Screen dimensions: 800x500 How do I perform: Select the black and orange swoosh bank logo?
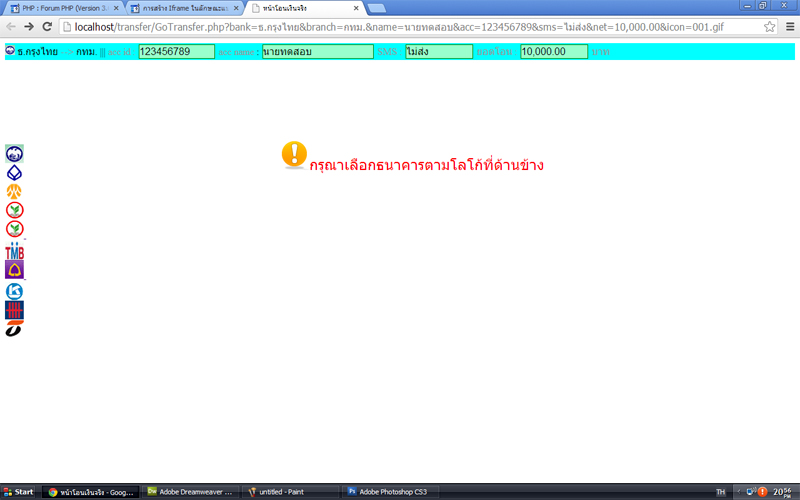(14, 329)
